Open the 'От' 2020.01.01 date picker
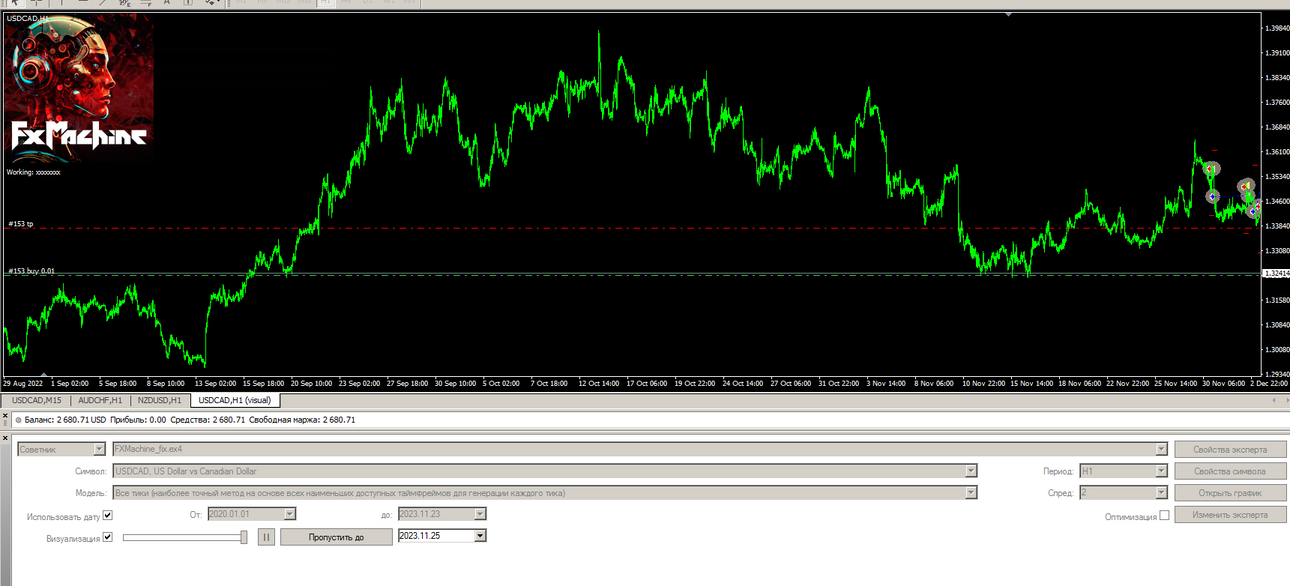Image resolution: width=1290 pixels, height=586 pixels. (x=290, y=514)
